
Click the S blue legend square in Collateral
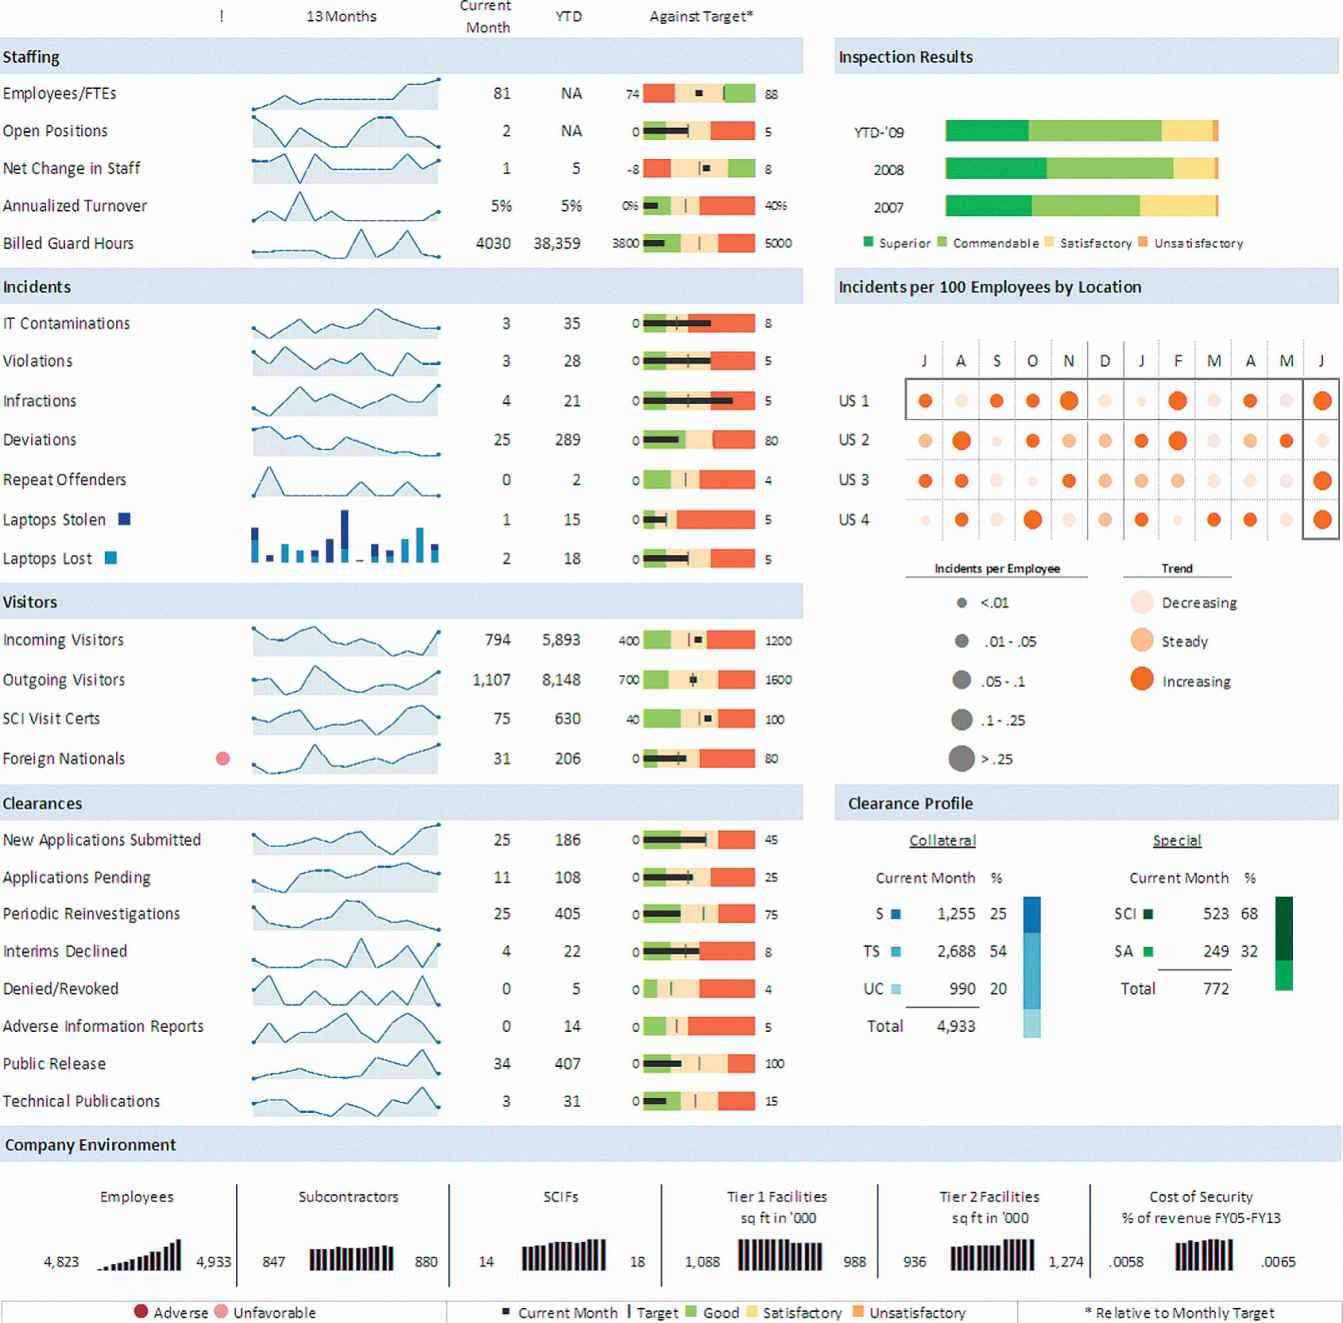click(896, 914)
